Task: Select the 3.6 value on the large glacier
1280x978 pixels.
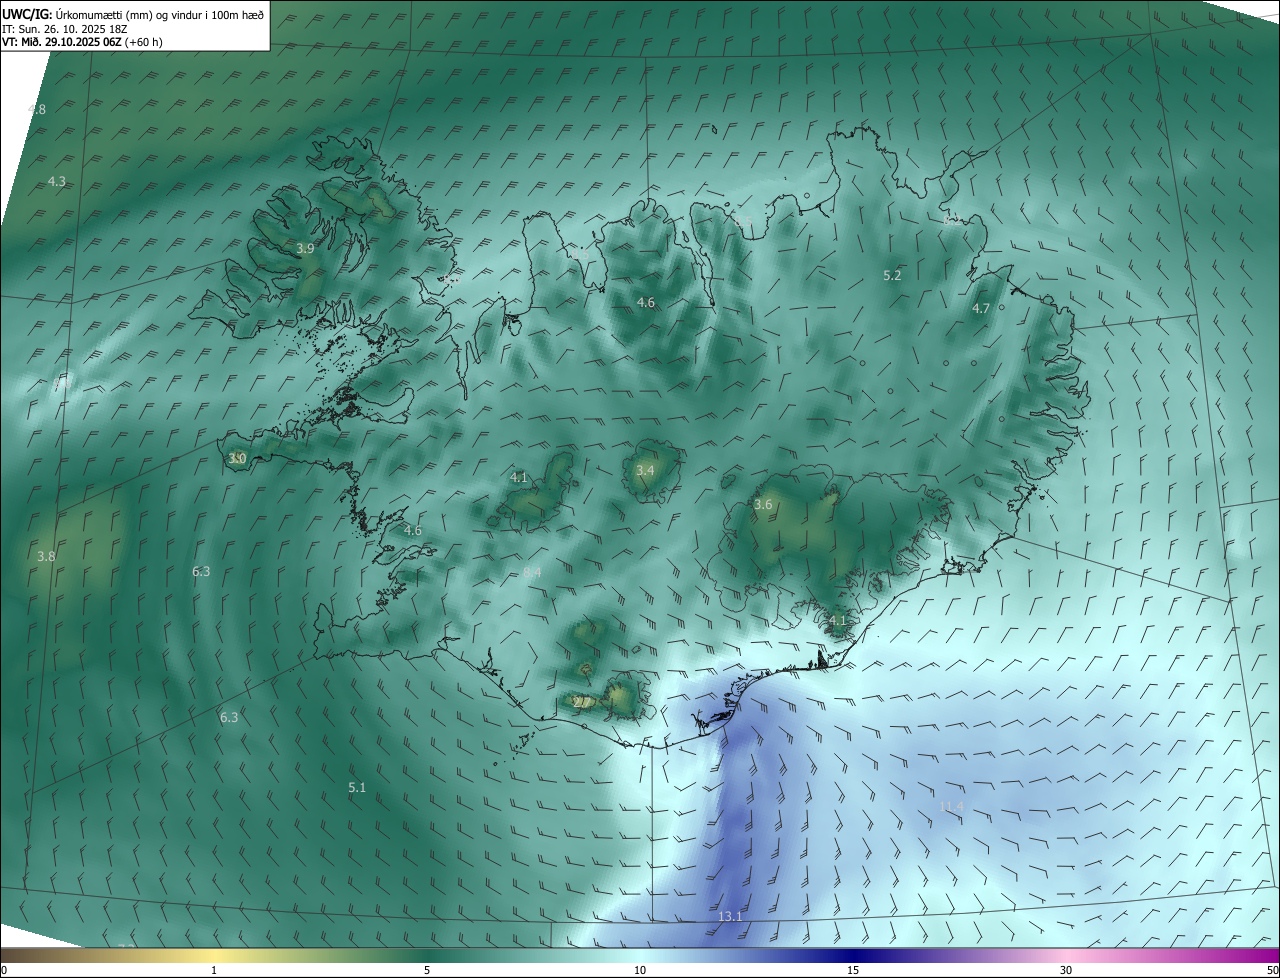Action: [x=763, y=505]
